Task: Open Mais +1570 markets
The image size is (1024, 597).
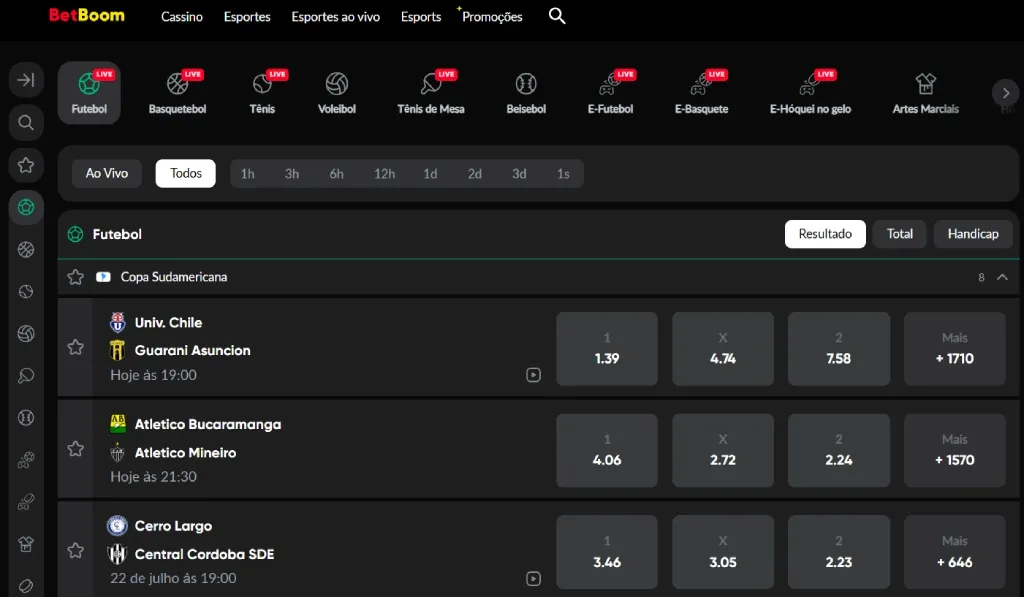Action: [955, 451]
